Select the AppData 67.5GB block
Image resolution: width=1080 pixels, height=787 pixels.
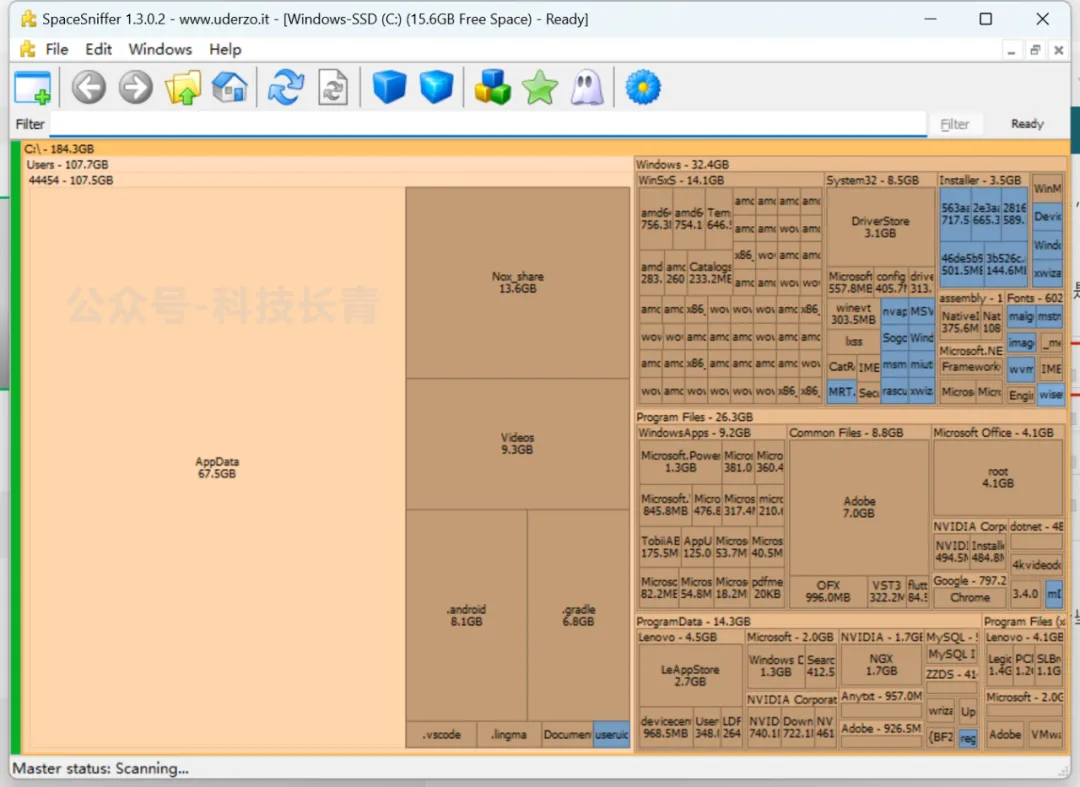click(217, 468)
